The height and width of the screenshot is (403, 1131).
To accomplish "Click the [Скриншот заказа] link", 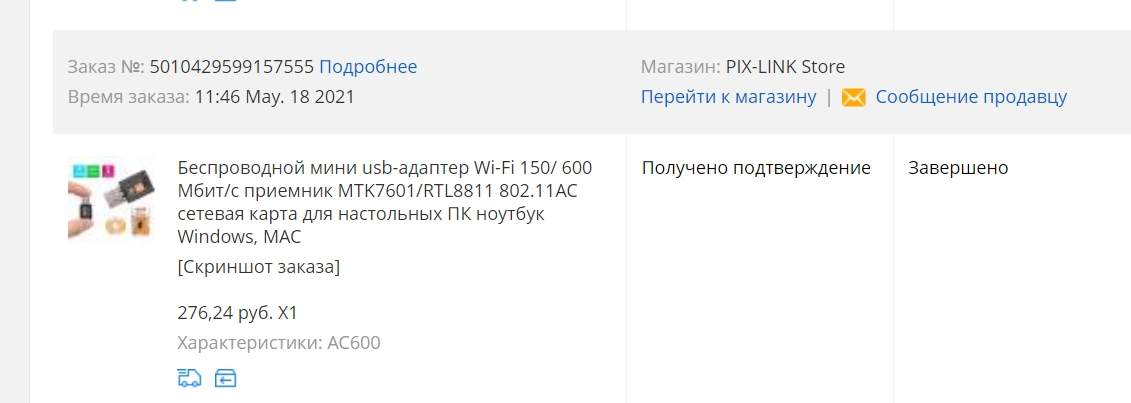I will point(258,267).
